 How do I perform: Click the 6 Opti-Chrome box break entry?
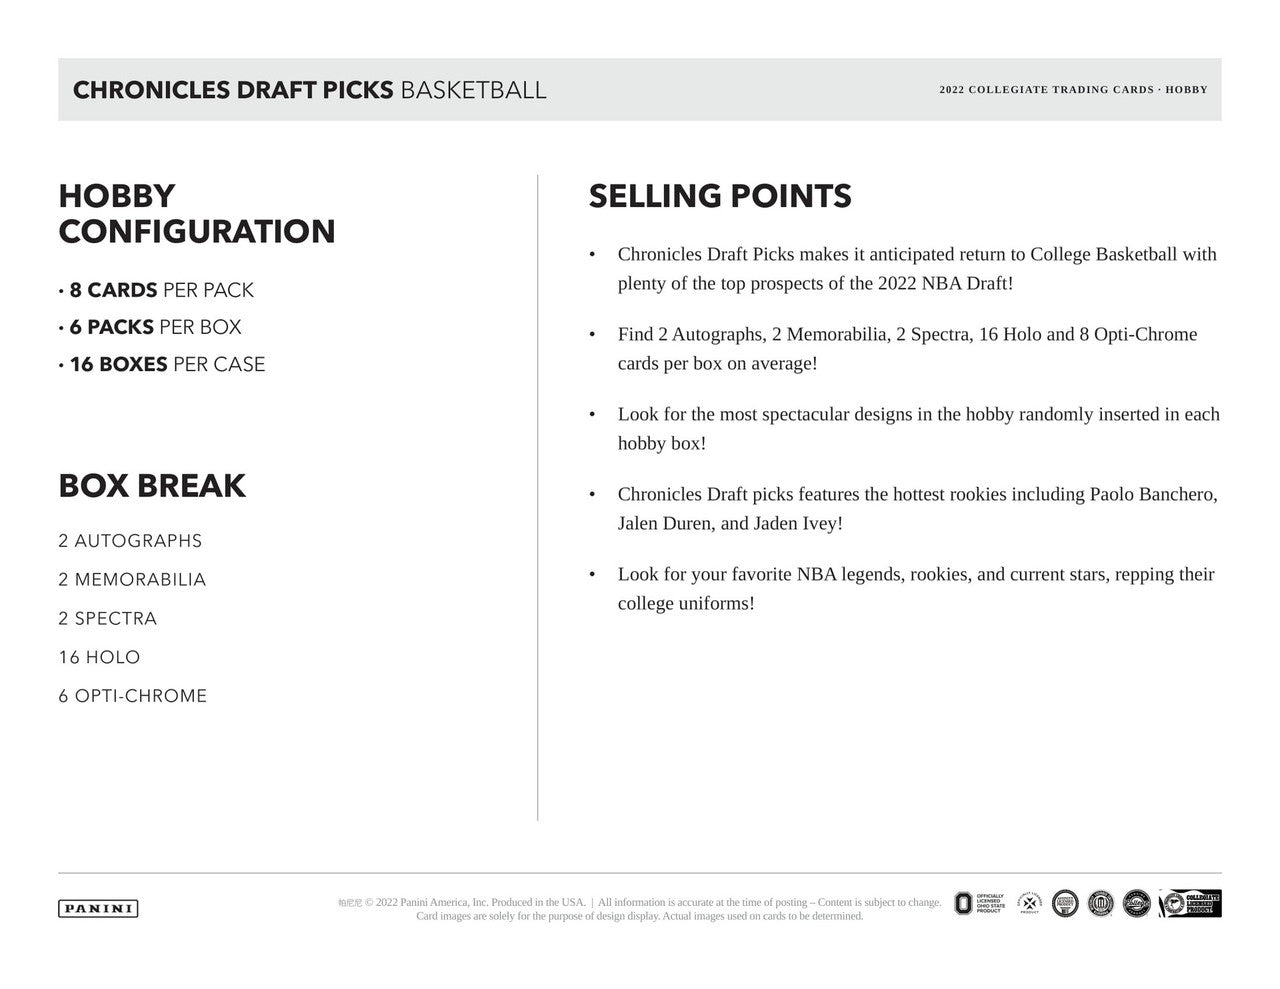pos(133,696)
